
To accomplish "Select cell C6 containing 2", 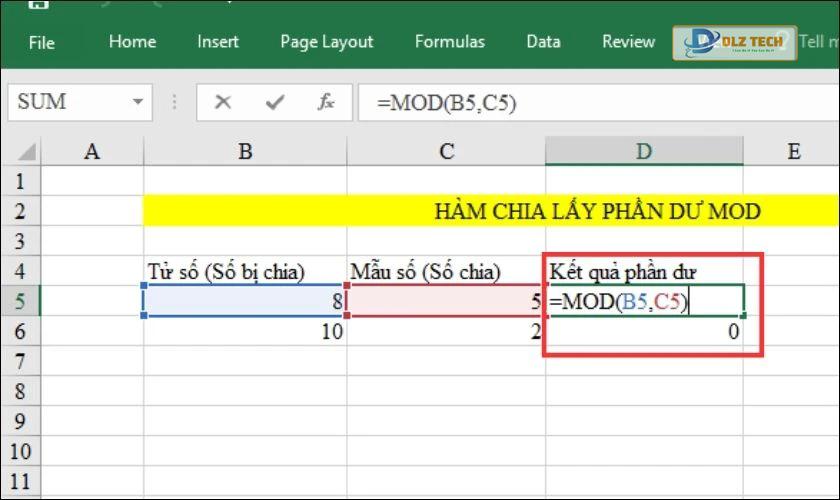I will pyautogui.click(x=446, y=331).
